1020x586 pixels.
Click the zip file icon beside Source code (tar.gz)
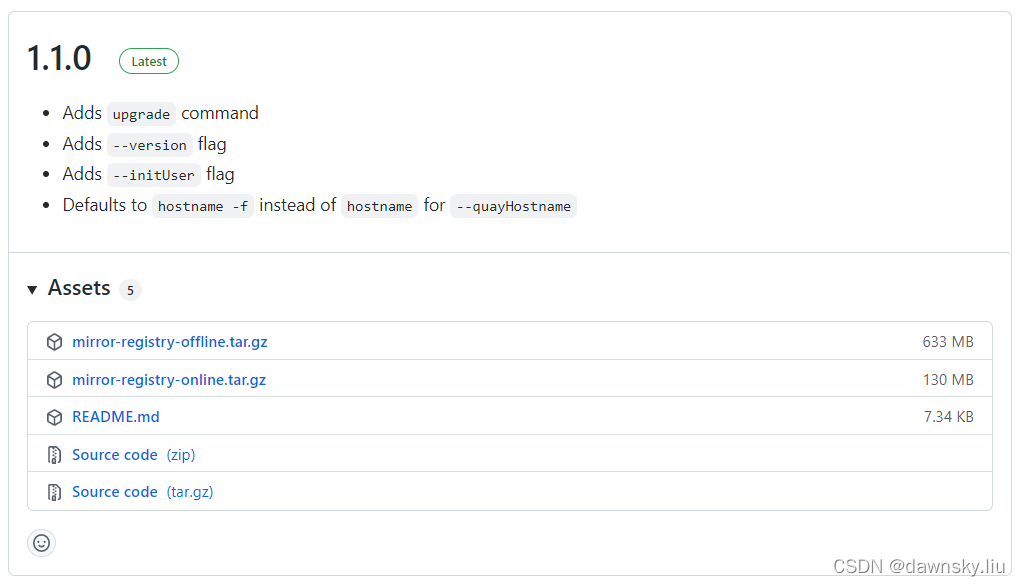[55, 492]
